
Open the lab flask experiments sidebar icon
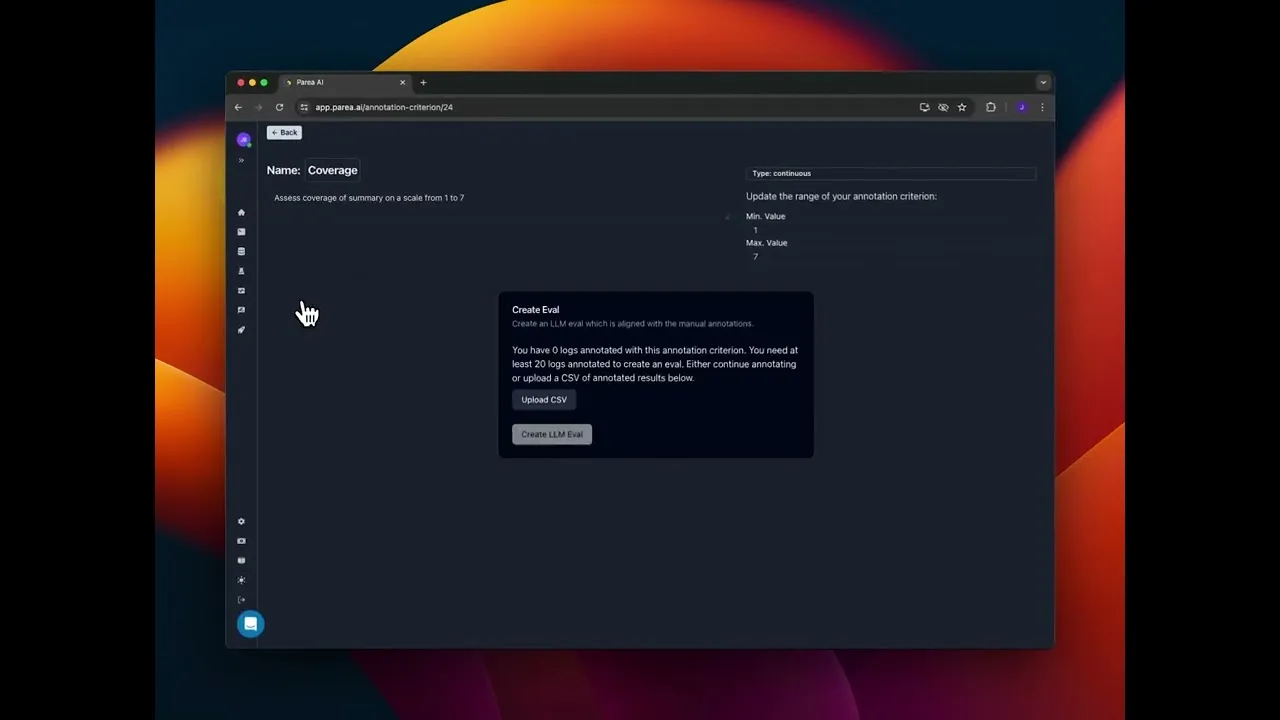(x=241, y=271)
